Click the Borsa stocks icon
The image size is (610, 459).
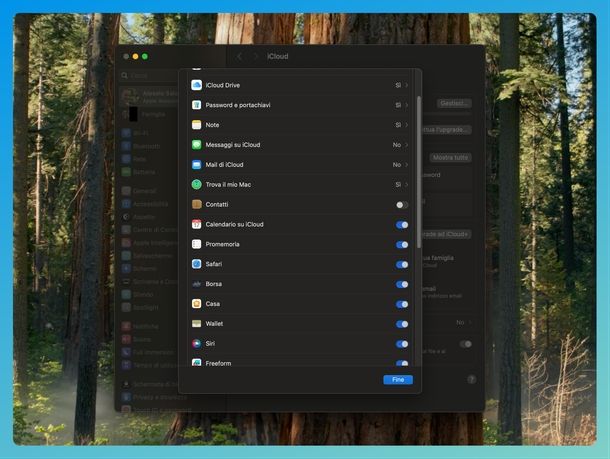196,284
